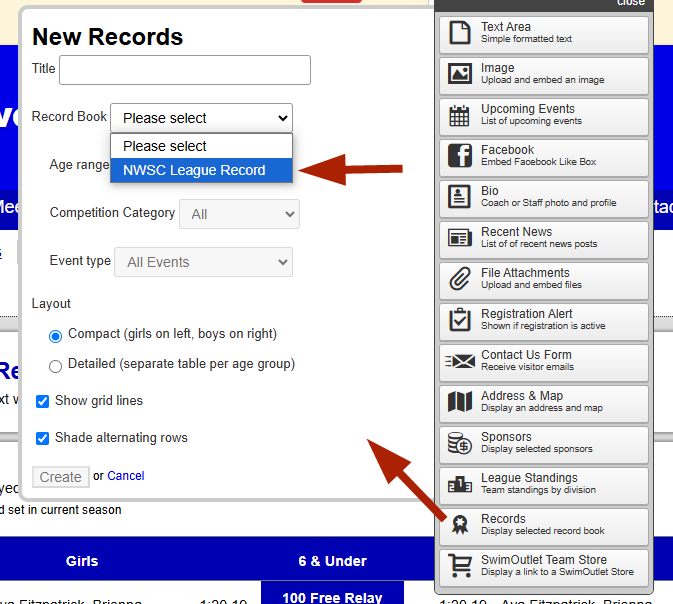673x604 pixels.
Task: Add Bio coach or staff widget
Action: [544, 198]
